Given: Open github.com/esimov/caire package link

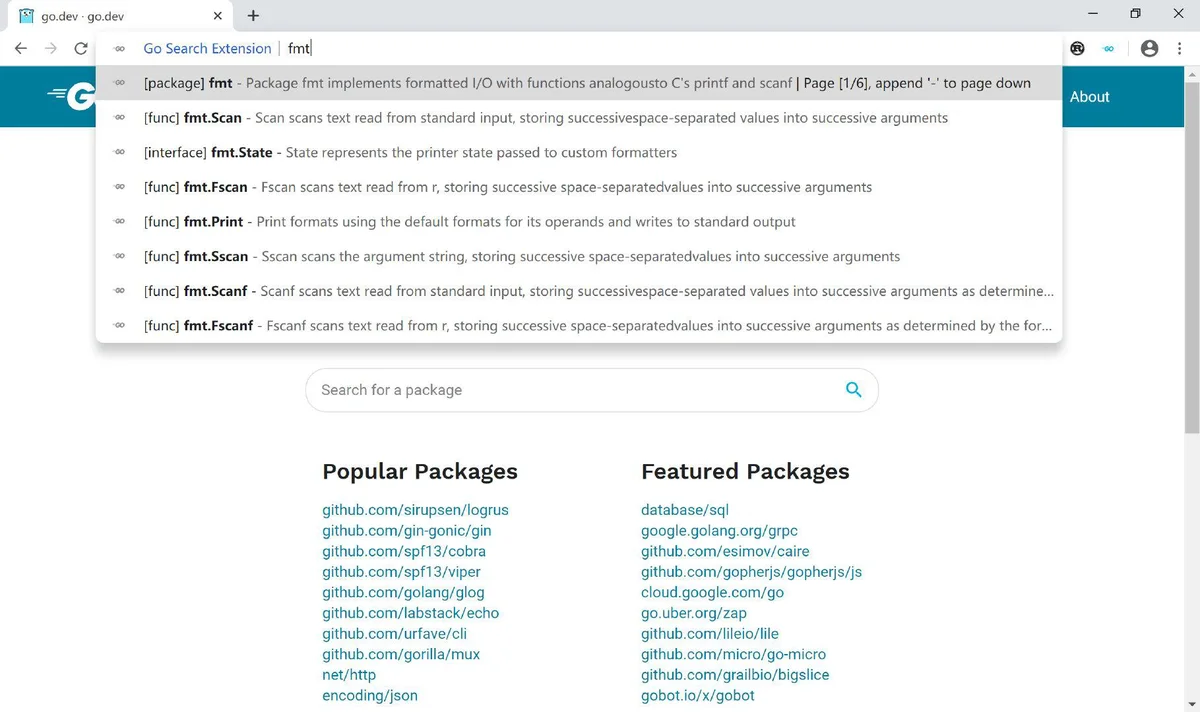Looking at the screenshot, I should click(725, 551).
